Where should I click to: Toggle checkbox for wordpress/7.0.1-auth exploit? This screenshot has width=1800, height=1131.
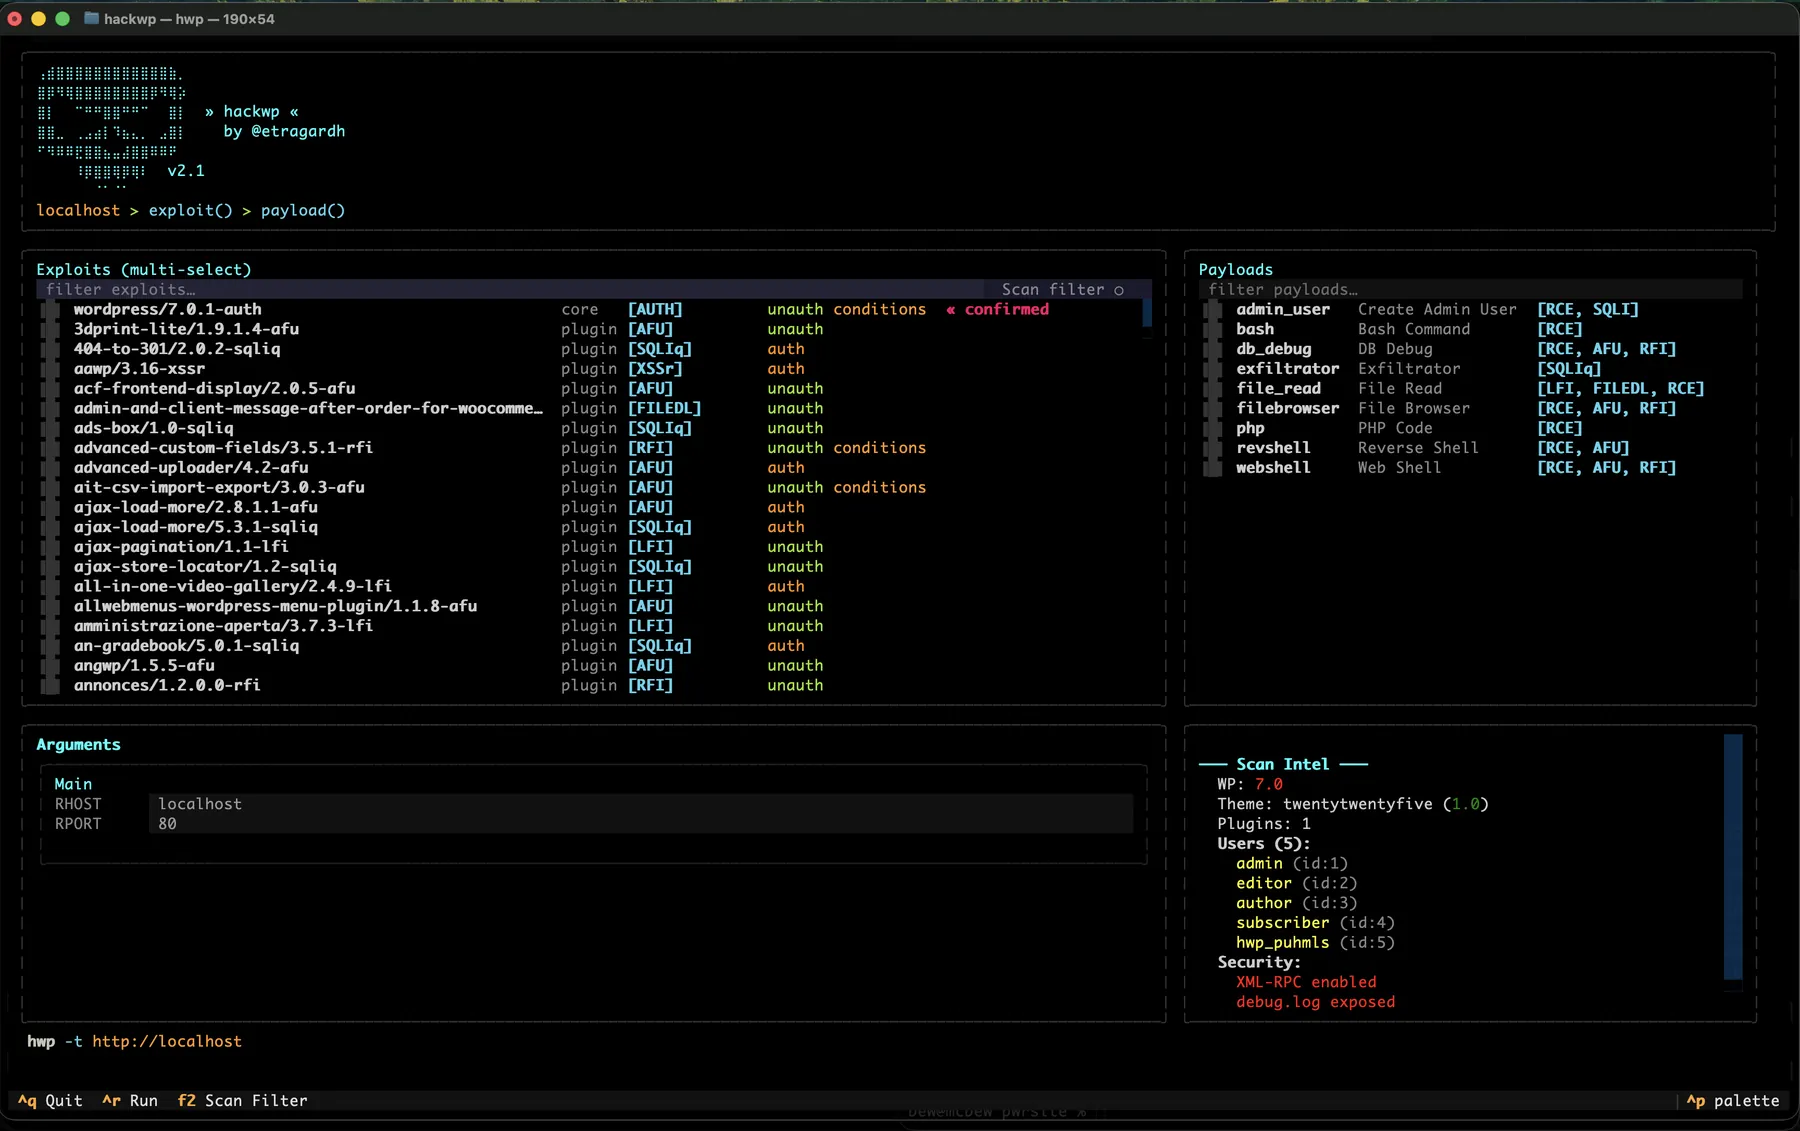click(x=51, y=310)
